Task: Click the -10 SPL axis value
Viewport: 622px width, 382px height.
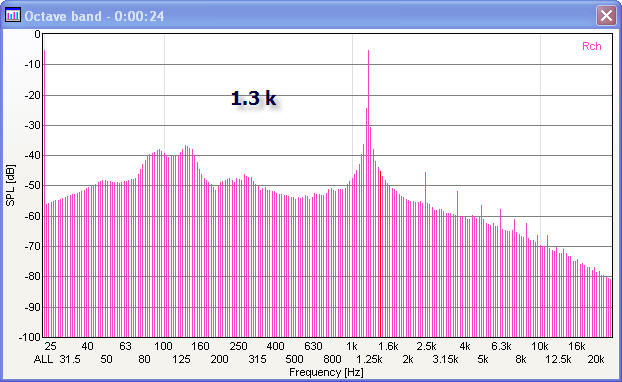Action: (33, 64)
